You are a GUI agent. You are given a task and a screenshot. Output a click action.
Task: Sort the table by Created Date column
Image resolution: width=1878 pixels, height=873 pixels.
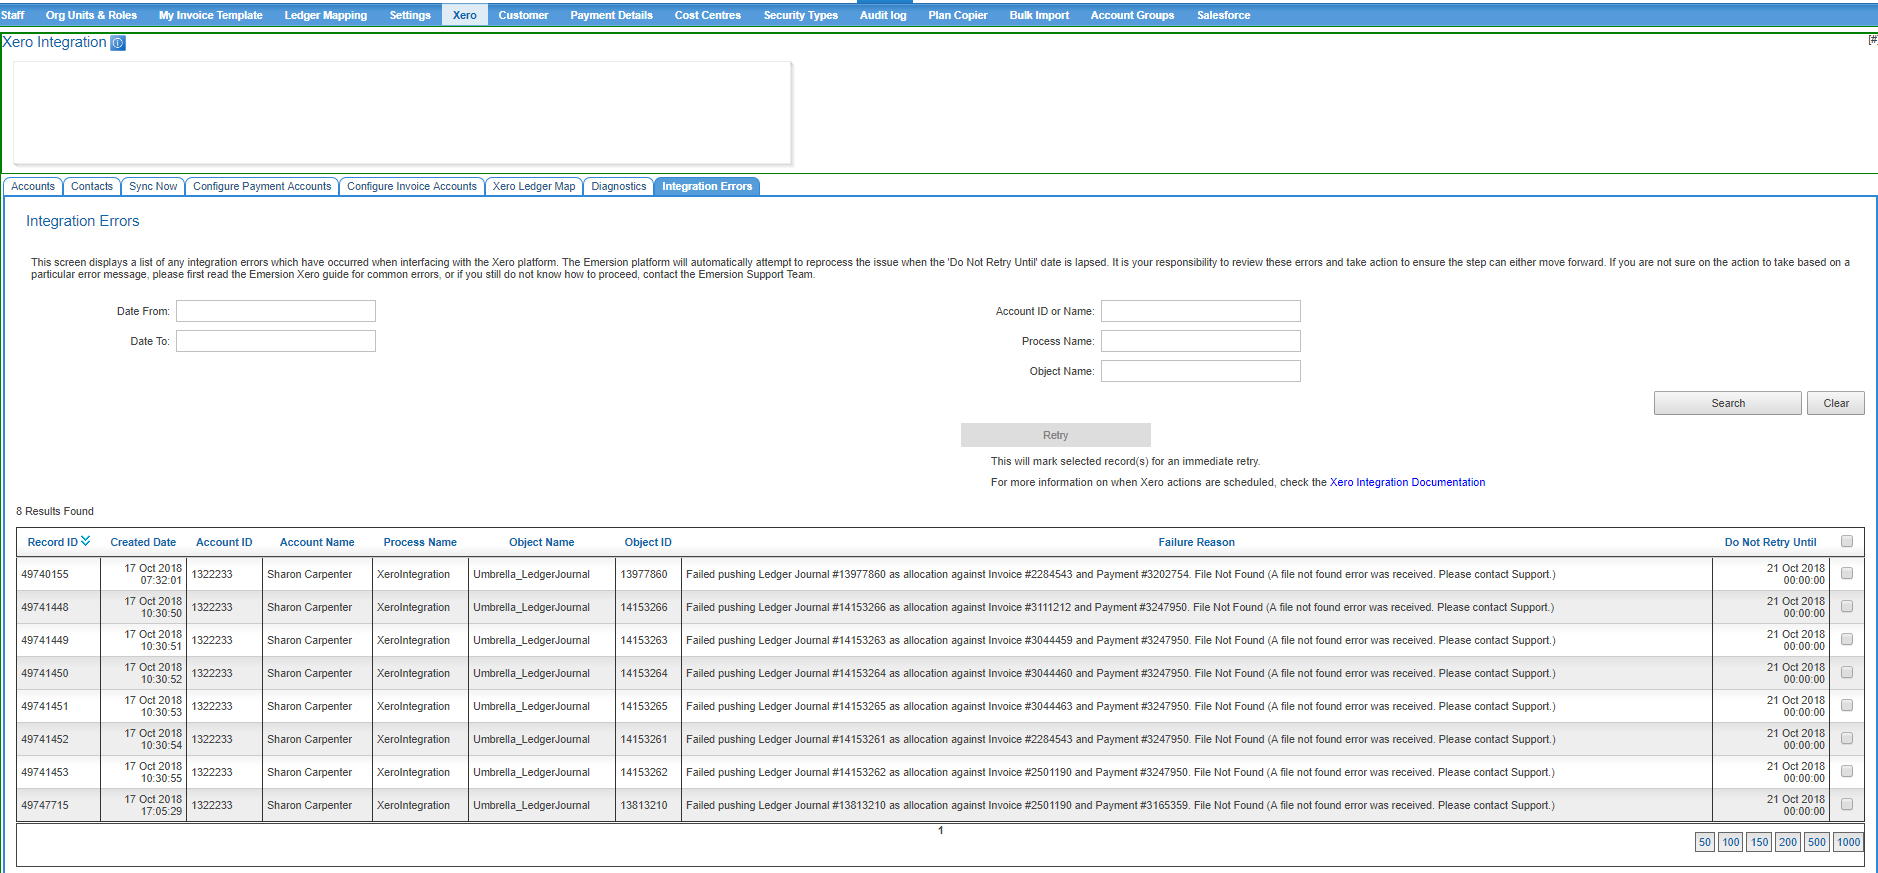pos(143,542)
